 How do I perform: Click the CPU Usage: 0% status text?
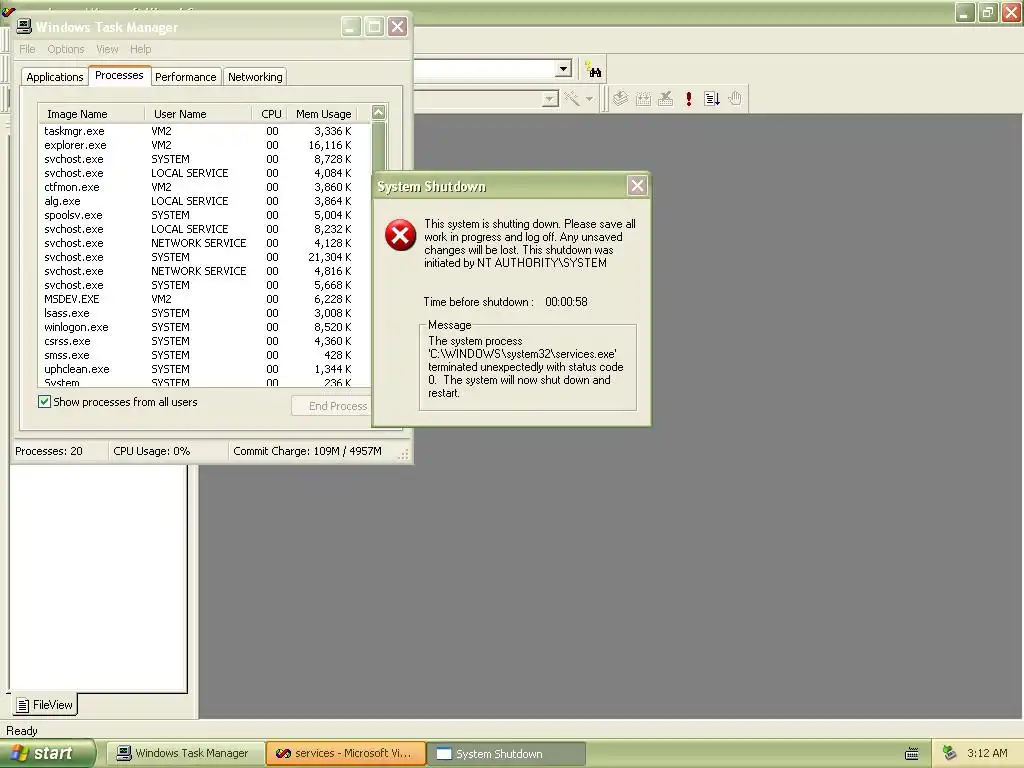click(152, 451)
